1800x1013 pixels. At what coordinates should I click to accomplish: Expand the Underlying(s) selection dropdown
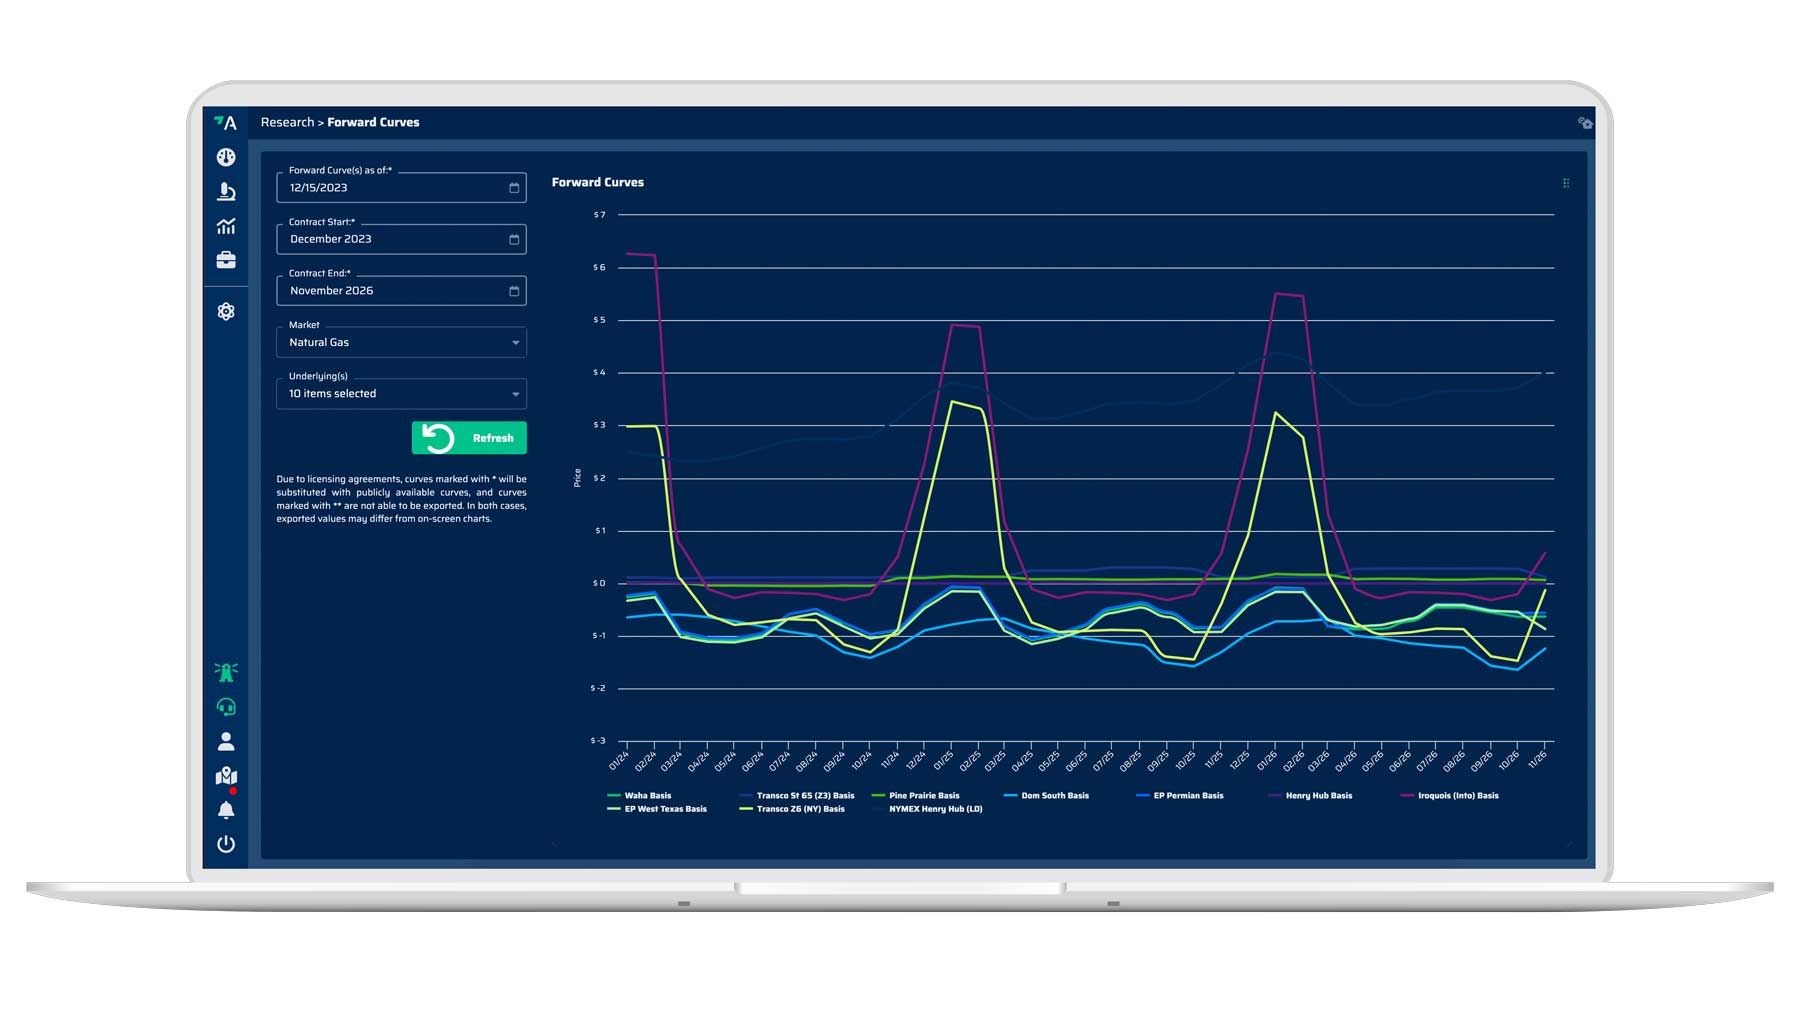[x=401, y=394]
